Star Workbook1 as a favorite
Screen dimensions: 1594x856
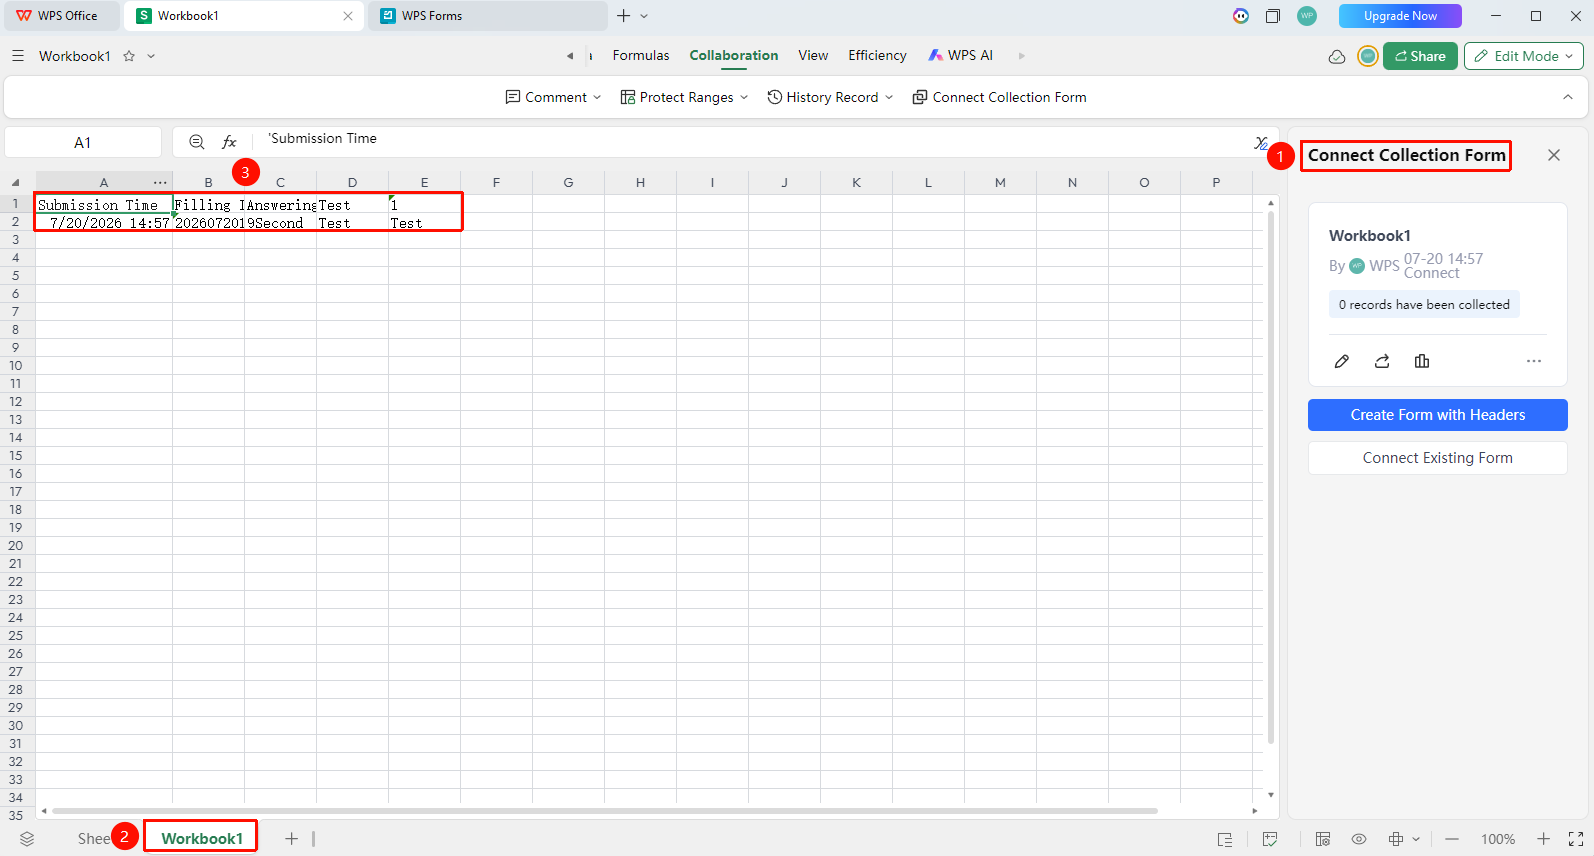pos(129,56)
